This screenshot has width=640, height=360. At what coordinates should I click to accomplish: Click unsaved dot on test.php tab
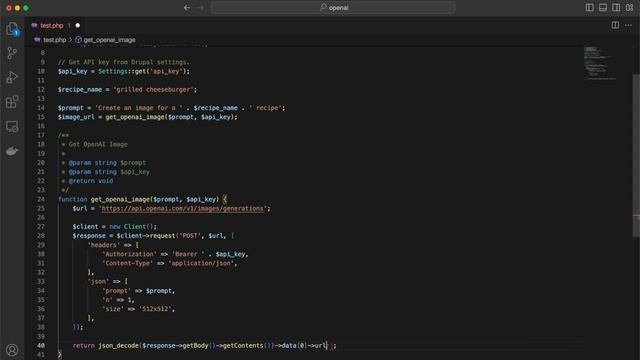pyautogui.click(x=78, y=25)
